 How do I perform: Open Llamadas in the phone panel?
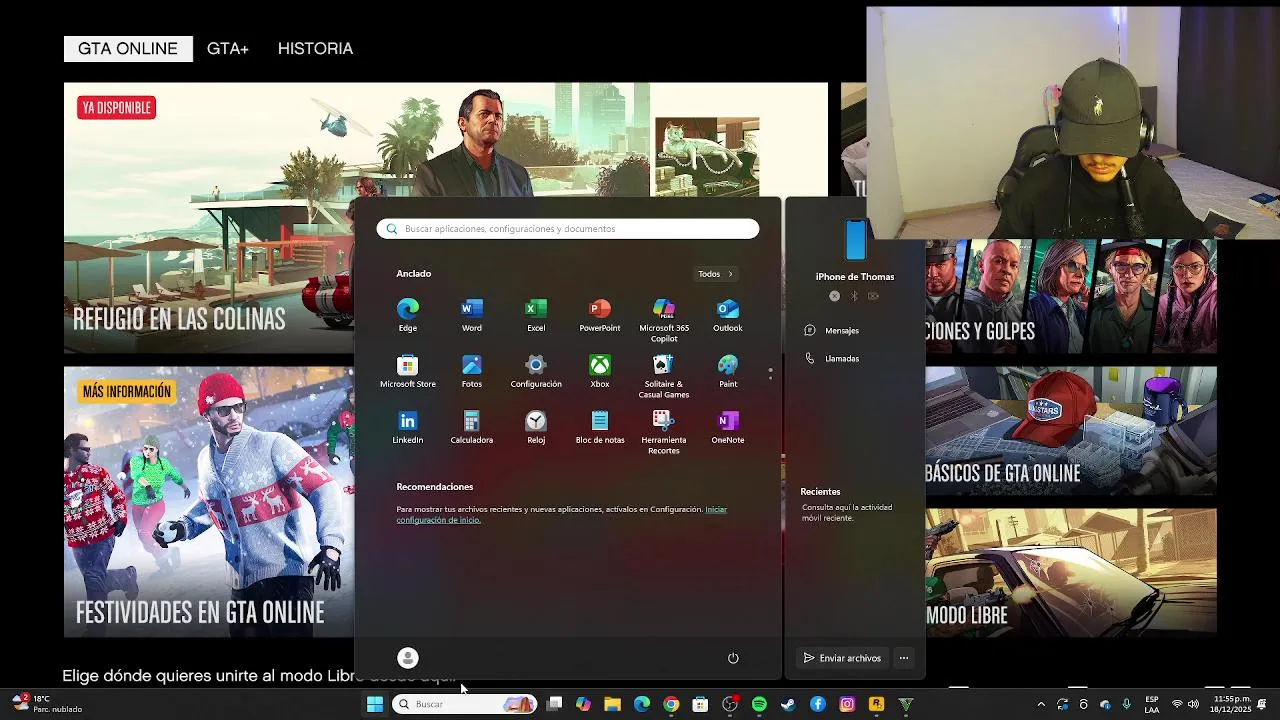coord(832,358)
